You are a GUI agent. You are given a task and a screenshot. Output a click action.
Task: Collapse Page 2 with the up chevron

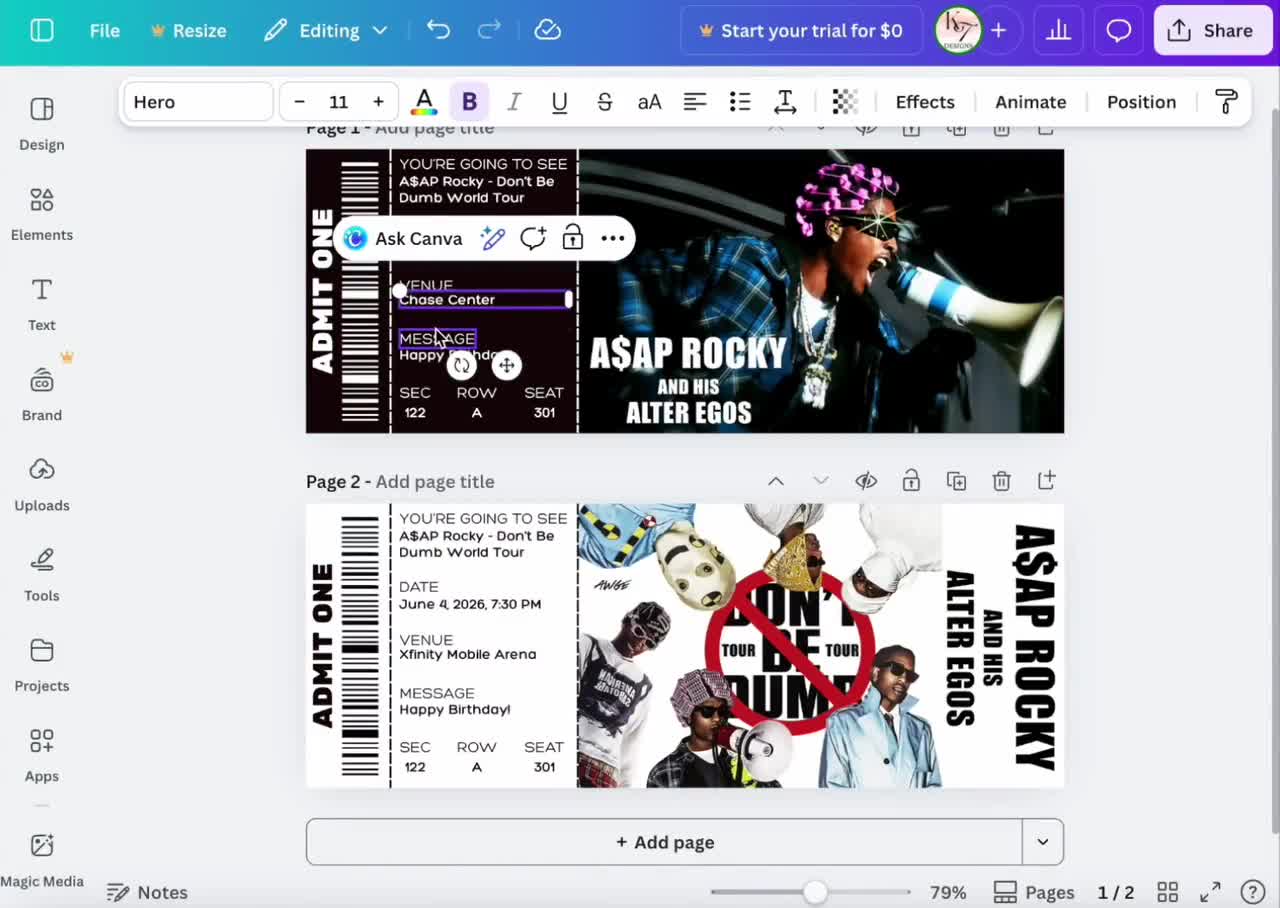coord(776,481)
